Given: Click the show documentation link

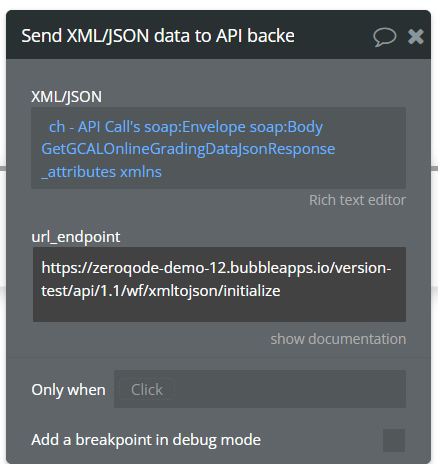Looking at the screenshot, I should pyautogui.click(x=338, y=339).
